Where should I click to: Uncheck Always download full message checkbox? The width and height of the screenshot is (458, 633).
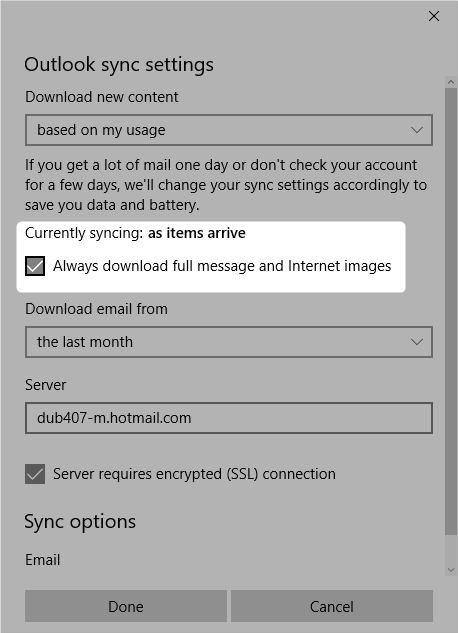pyautogui.click(x=35, y=266)
